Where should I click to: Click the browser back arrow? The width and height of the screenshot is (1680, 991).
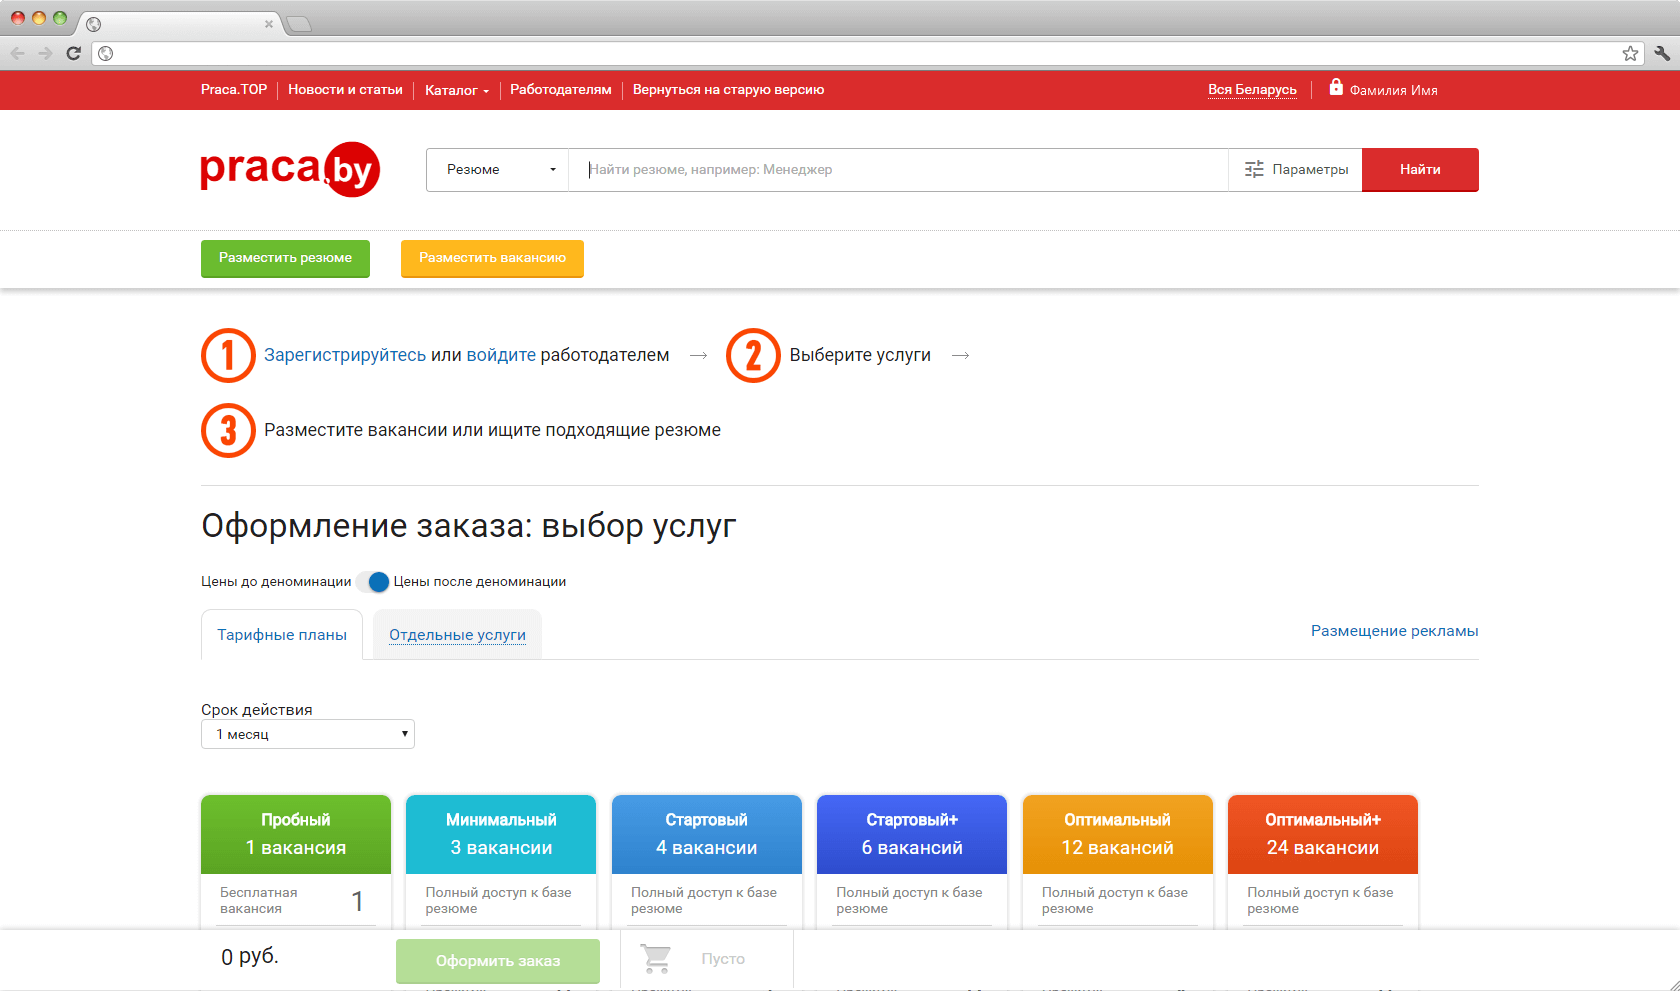(x=18, y=53)
